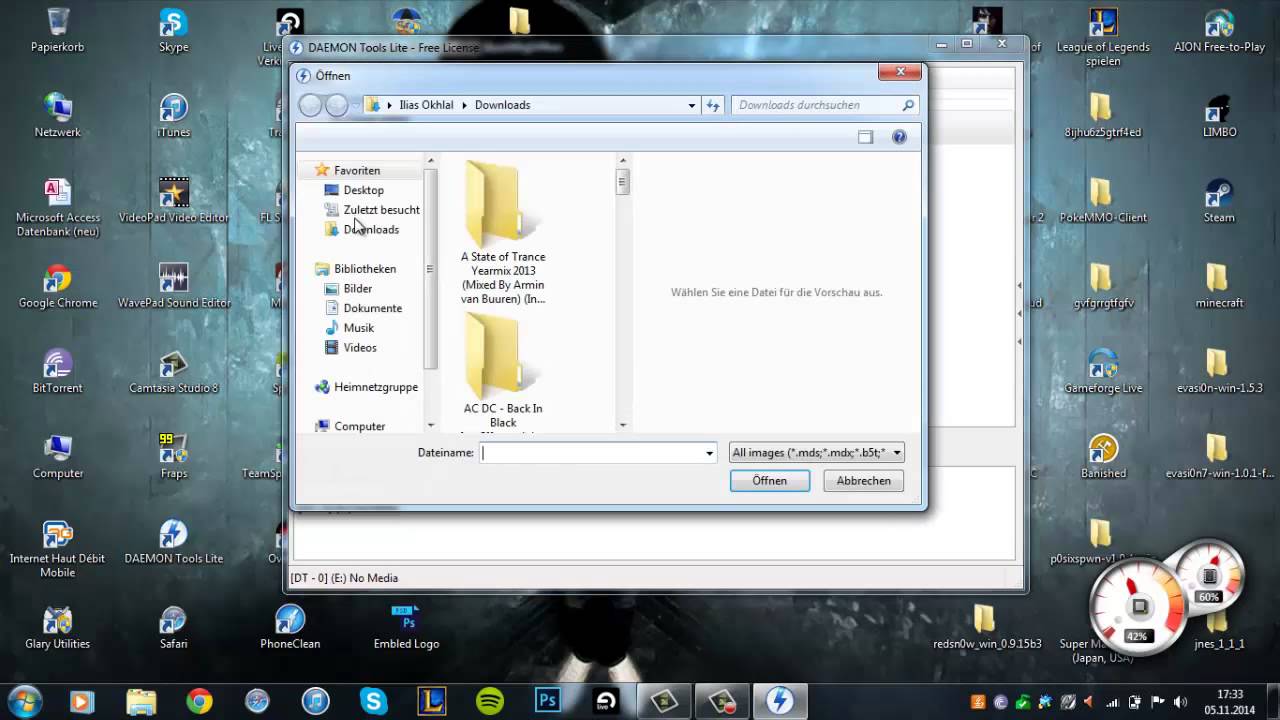Viewport: 1280px width, 720px height.
Task: Click the back navigation arrow in dialog
Action: click(x=311, y=105)
